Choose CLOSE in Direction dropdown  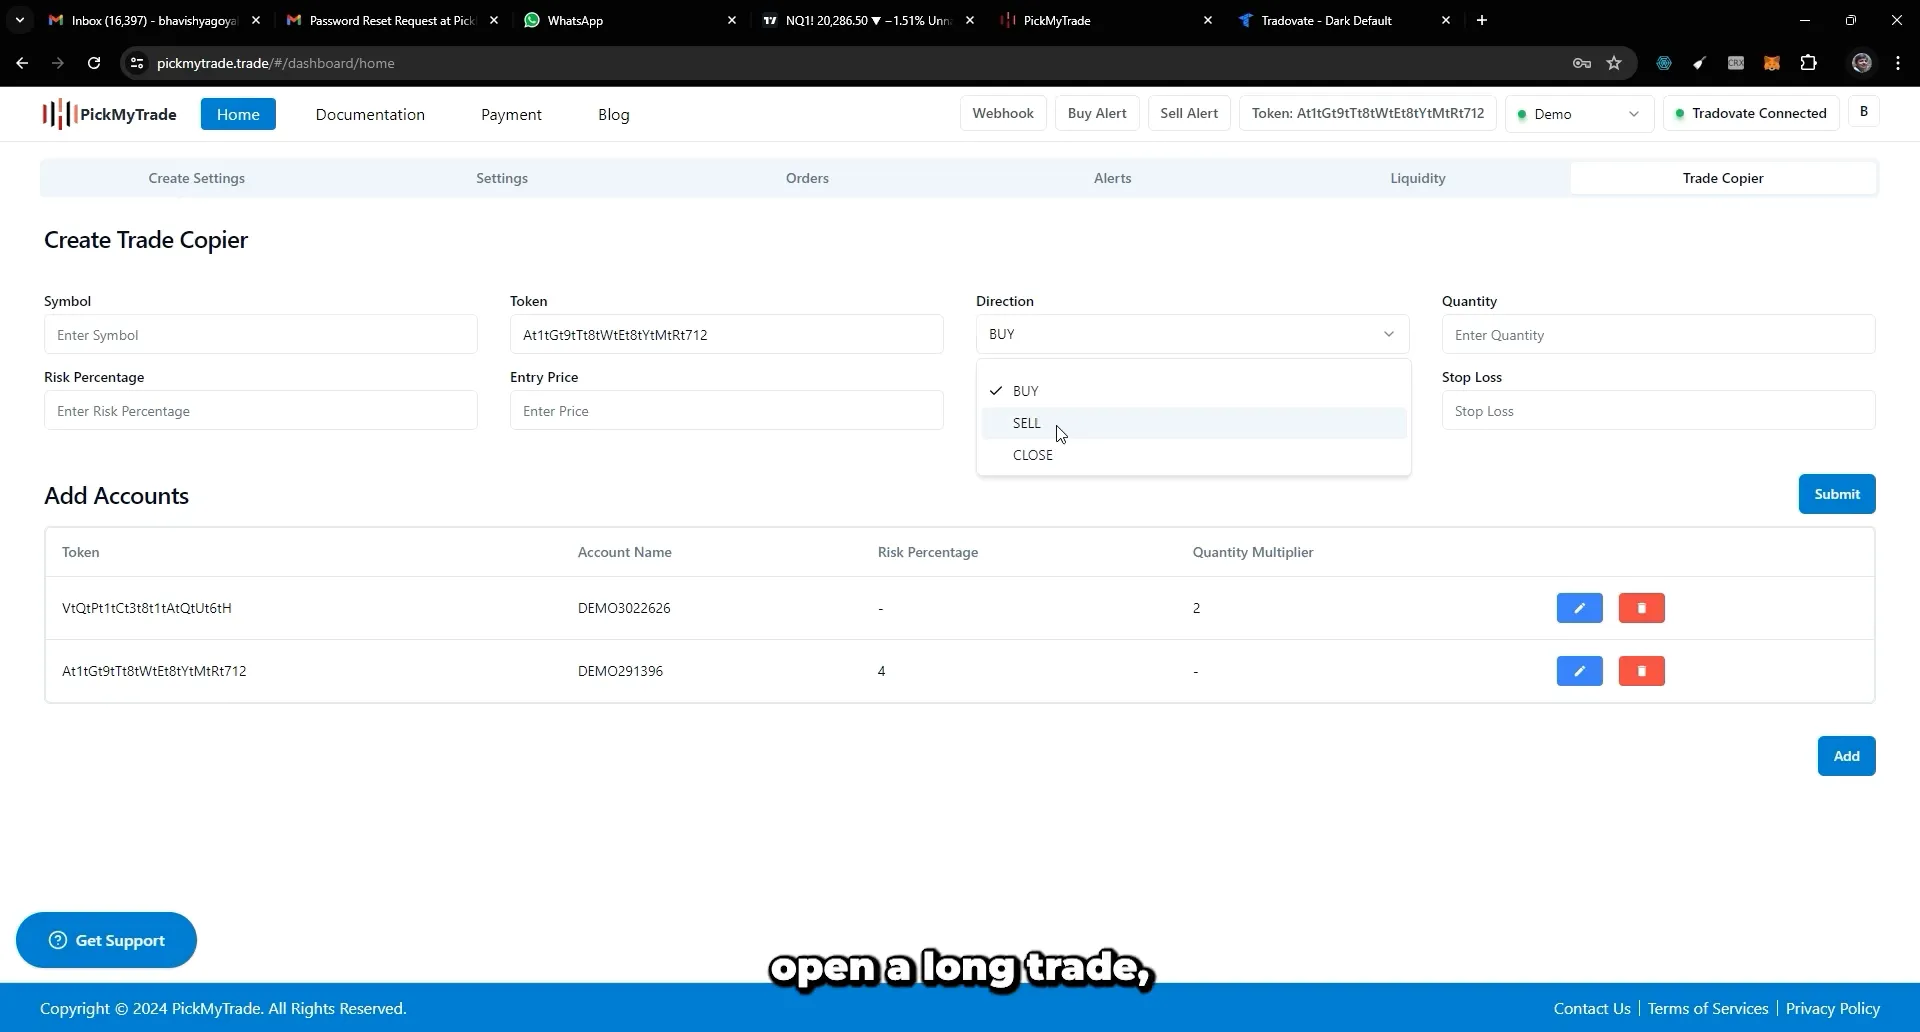[1194, 455]
